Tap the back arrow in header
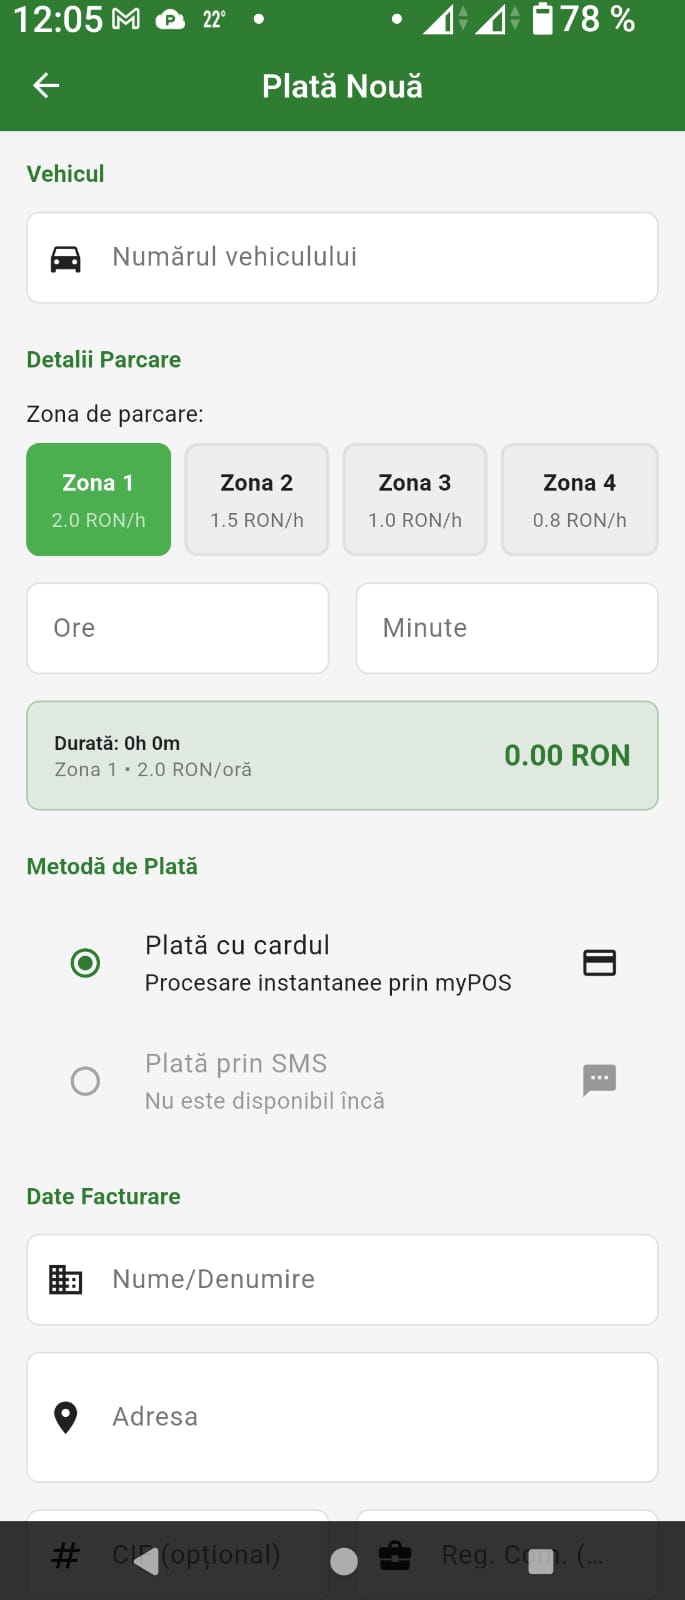685x1600 pixels. pyautogui.click(x=46, y=86)
